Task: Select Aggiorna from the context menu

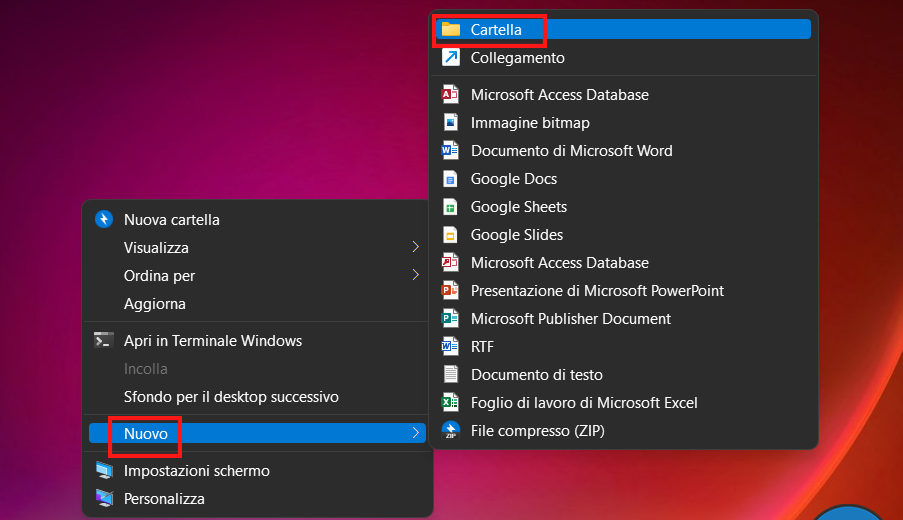Action: (x=155, y=304)
